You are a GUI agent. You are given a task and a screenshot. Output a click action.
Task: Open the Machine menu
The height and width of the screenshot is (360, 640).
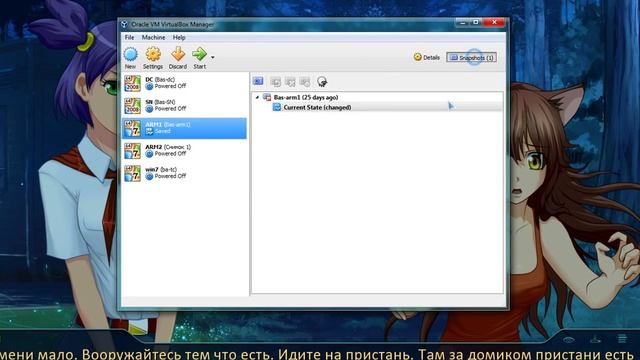click(153, 37)
